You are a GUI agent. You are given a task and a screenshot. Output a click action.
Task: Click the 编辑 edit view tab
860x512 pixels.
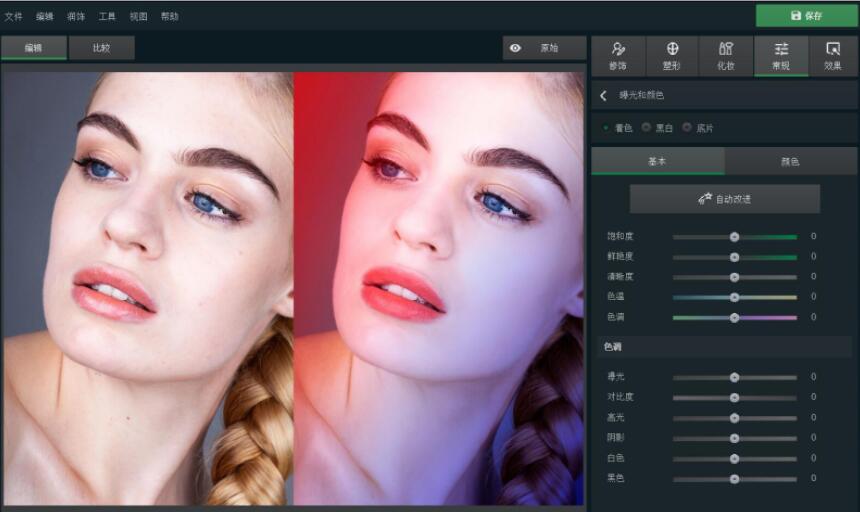pyautogui.click(x=33, y=48)
